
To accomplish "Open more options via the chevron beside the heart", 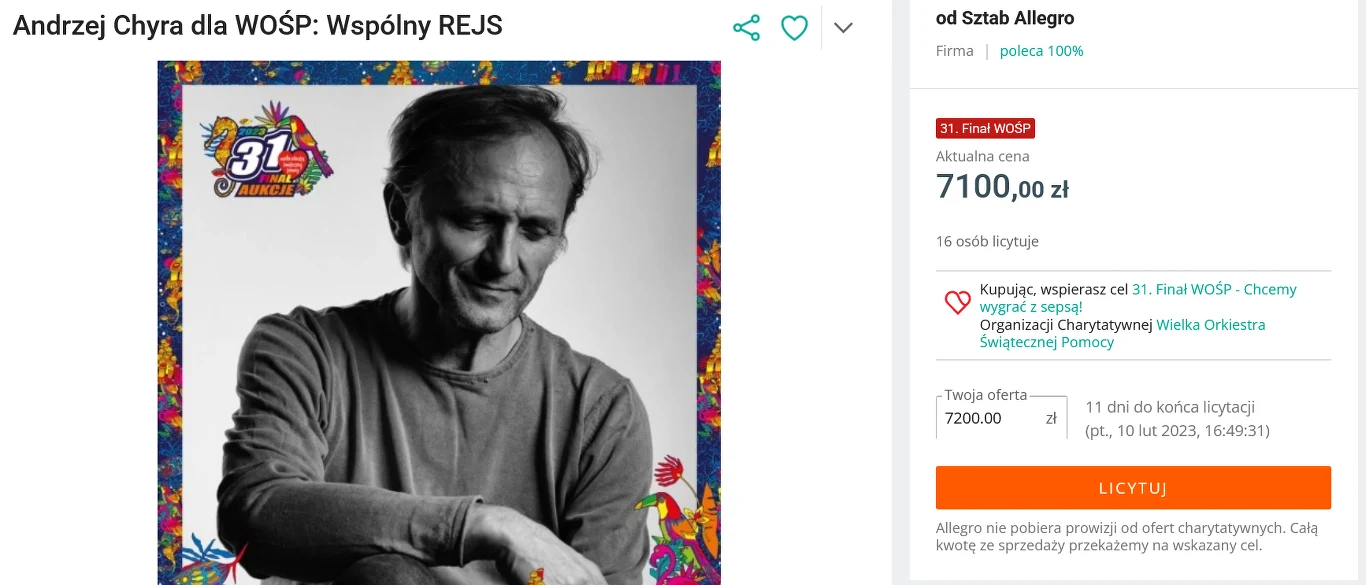I will [843, 27].
